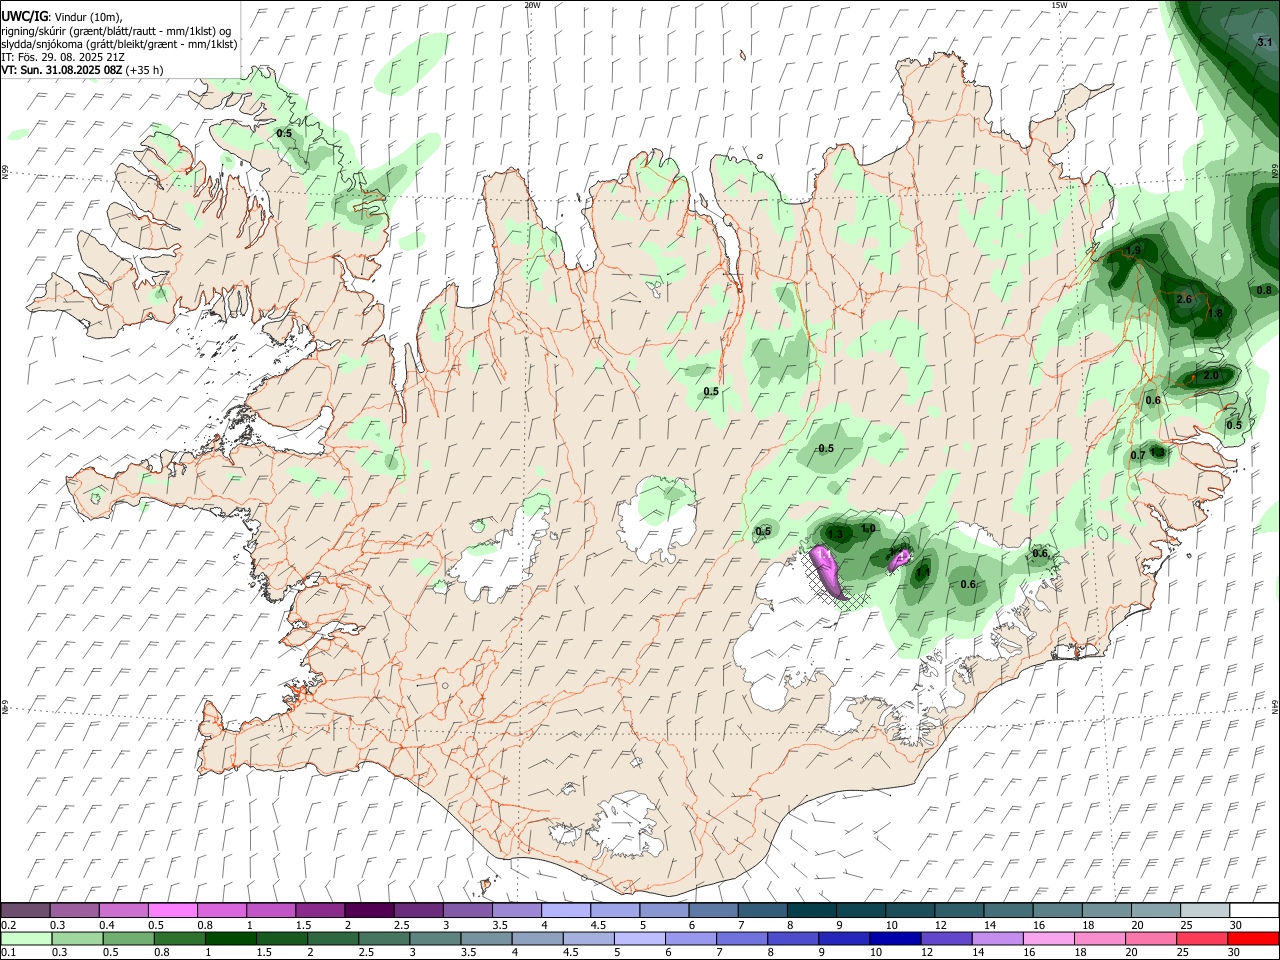This screenshot has width=1280, height=960.
Task: Click the gray-purple snow swatch labeled 0.2
Action: click(25, 910)
